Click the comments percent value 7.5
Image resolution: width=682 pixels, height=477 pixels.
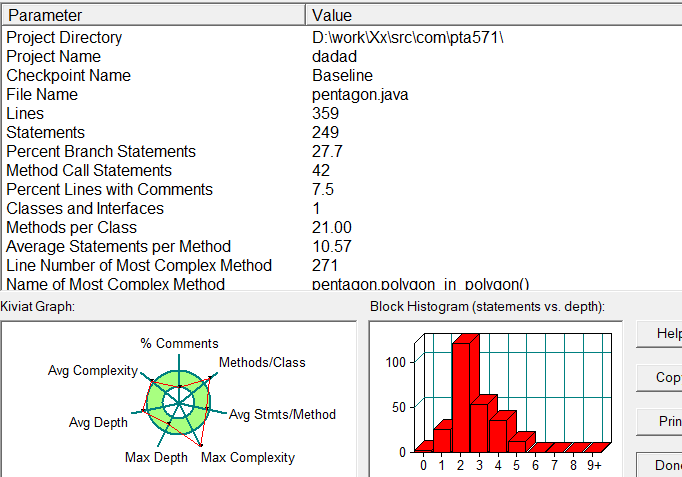pyautogui.click(x=323, y=190)
